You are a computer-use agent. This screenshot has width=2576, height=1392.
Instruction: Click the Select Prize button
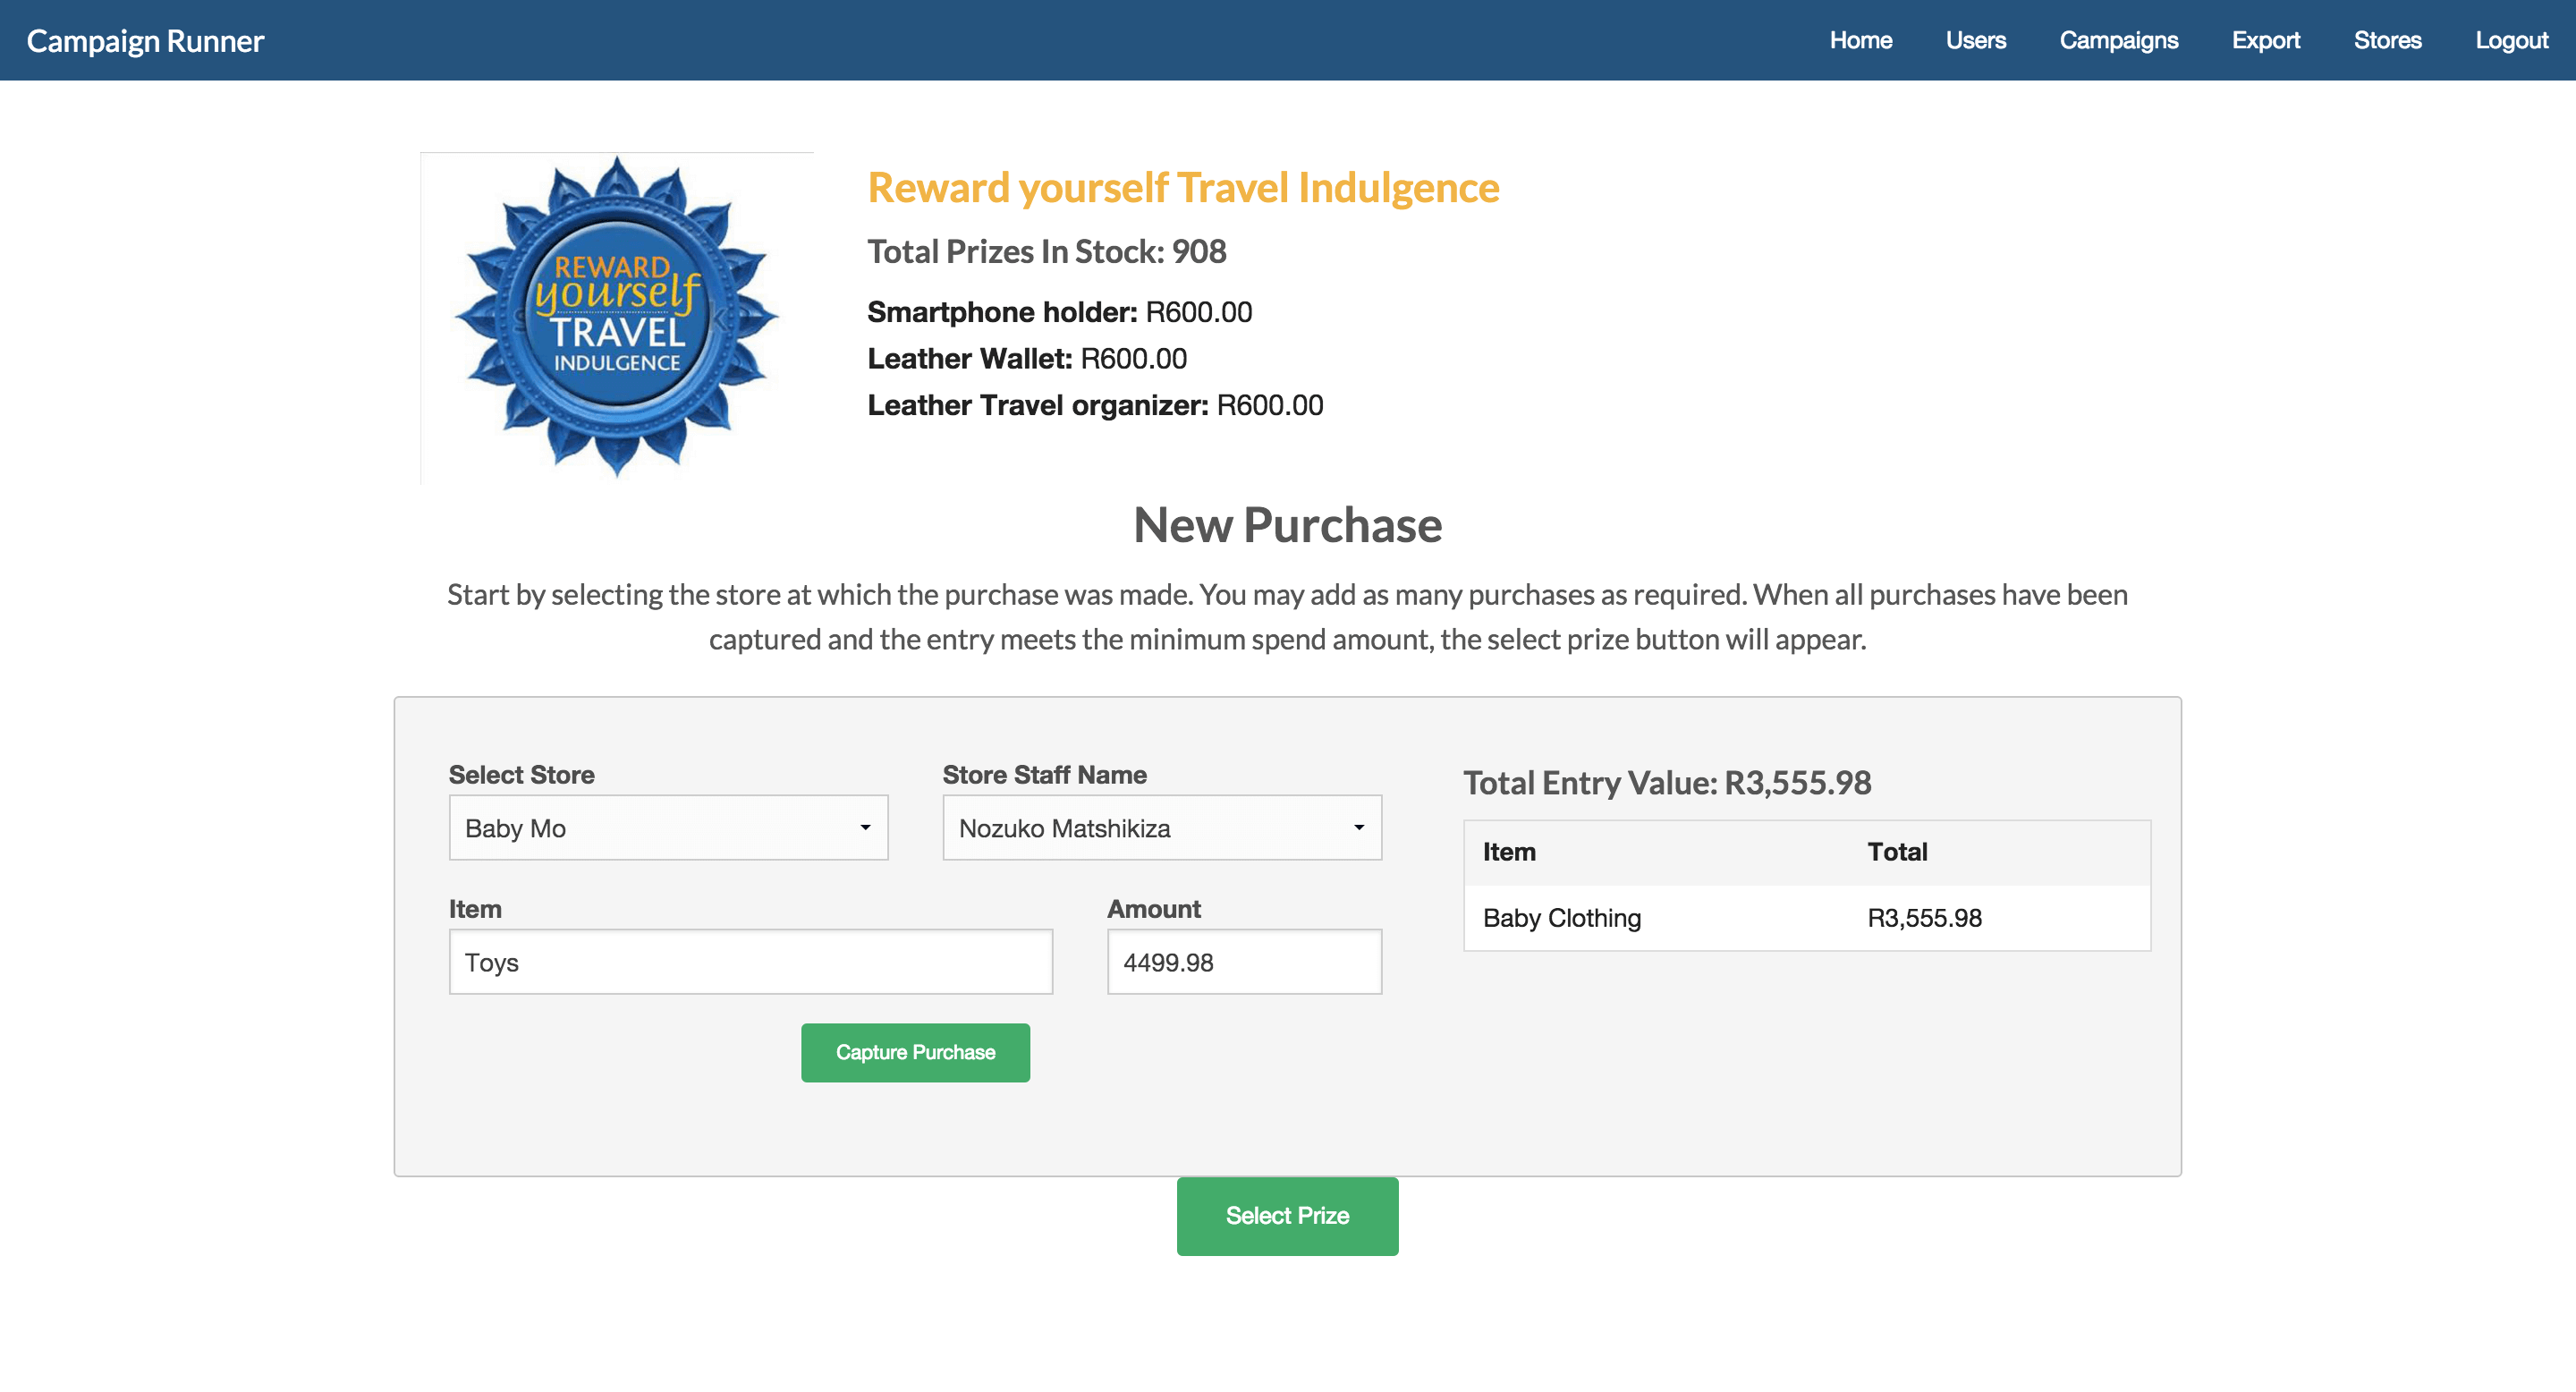[1287, 1216]
